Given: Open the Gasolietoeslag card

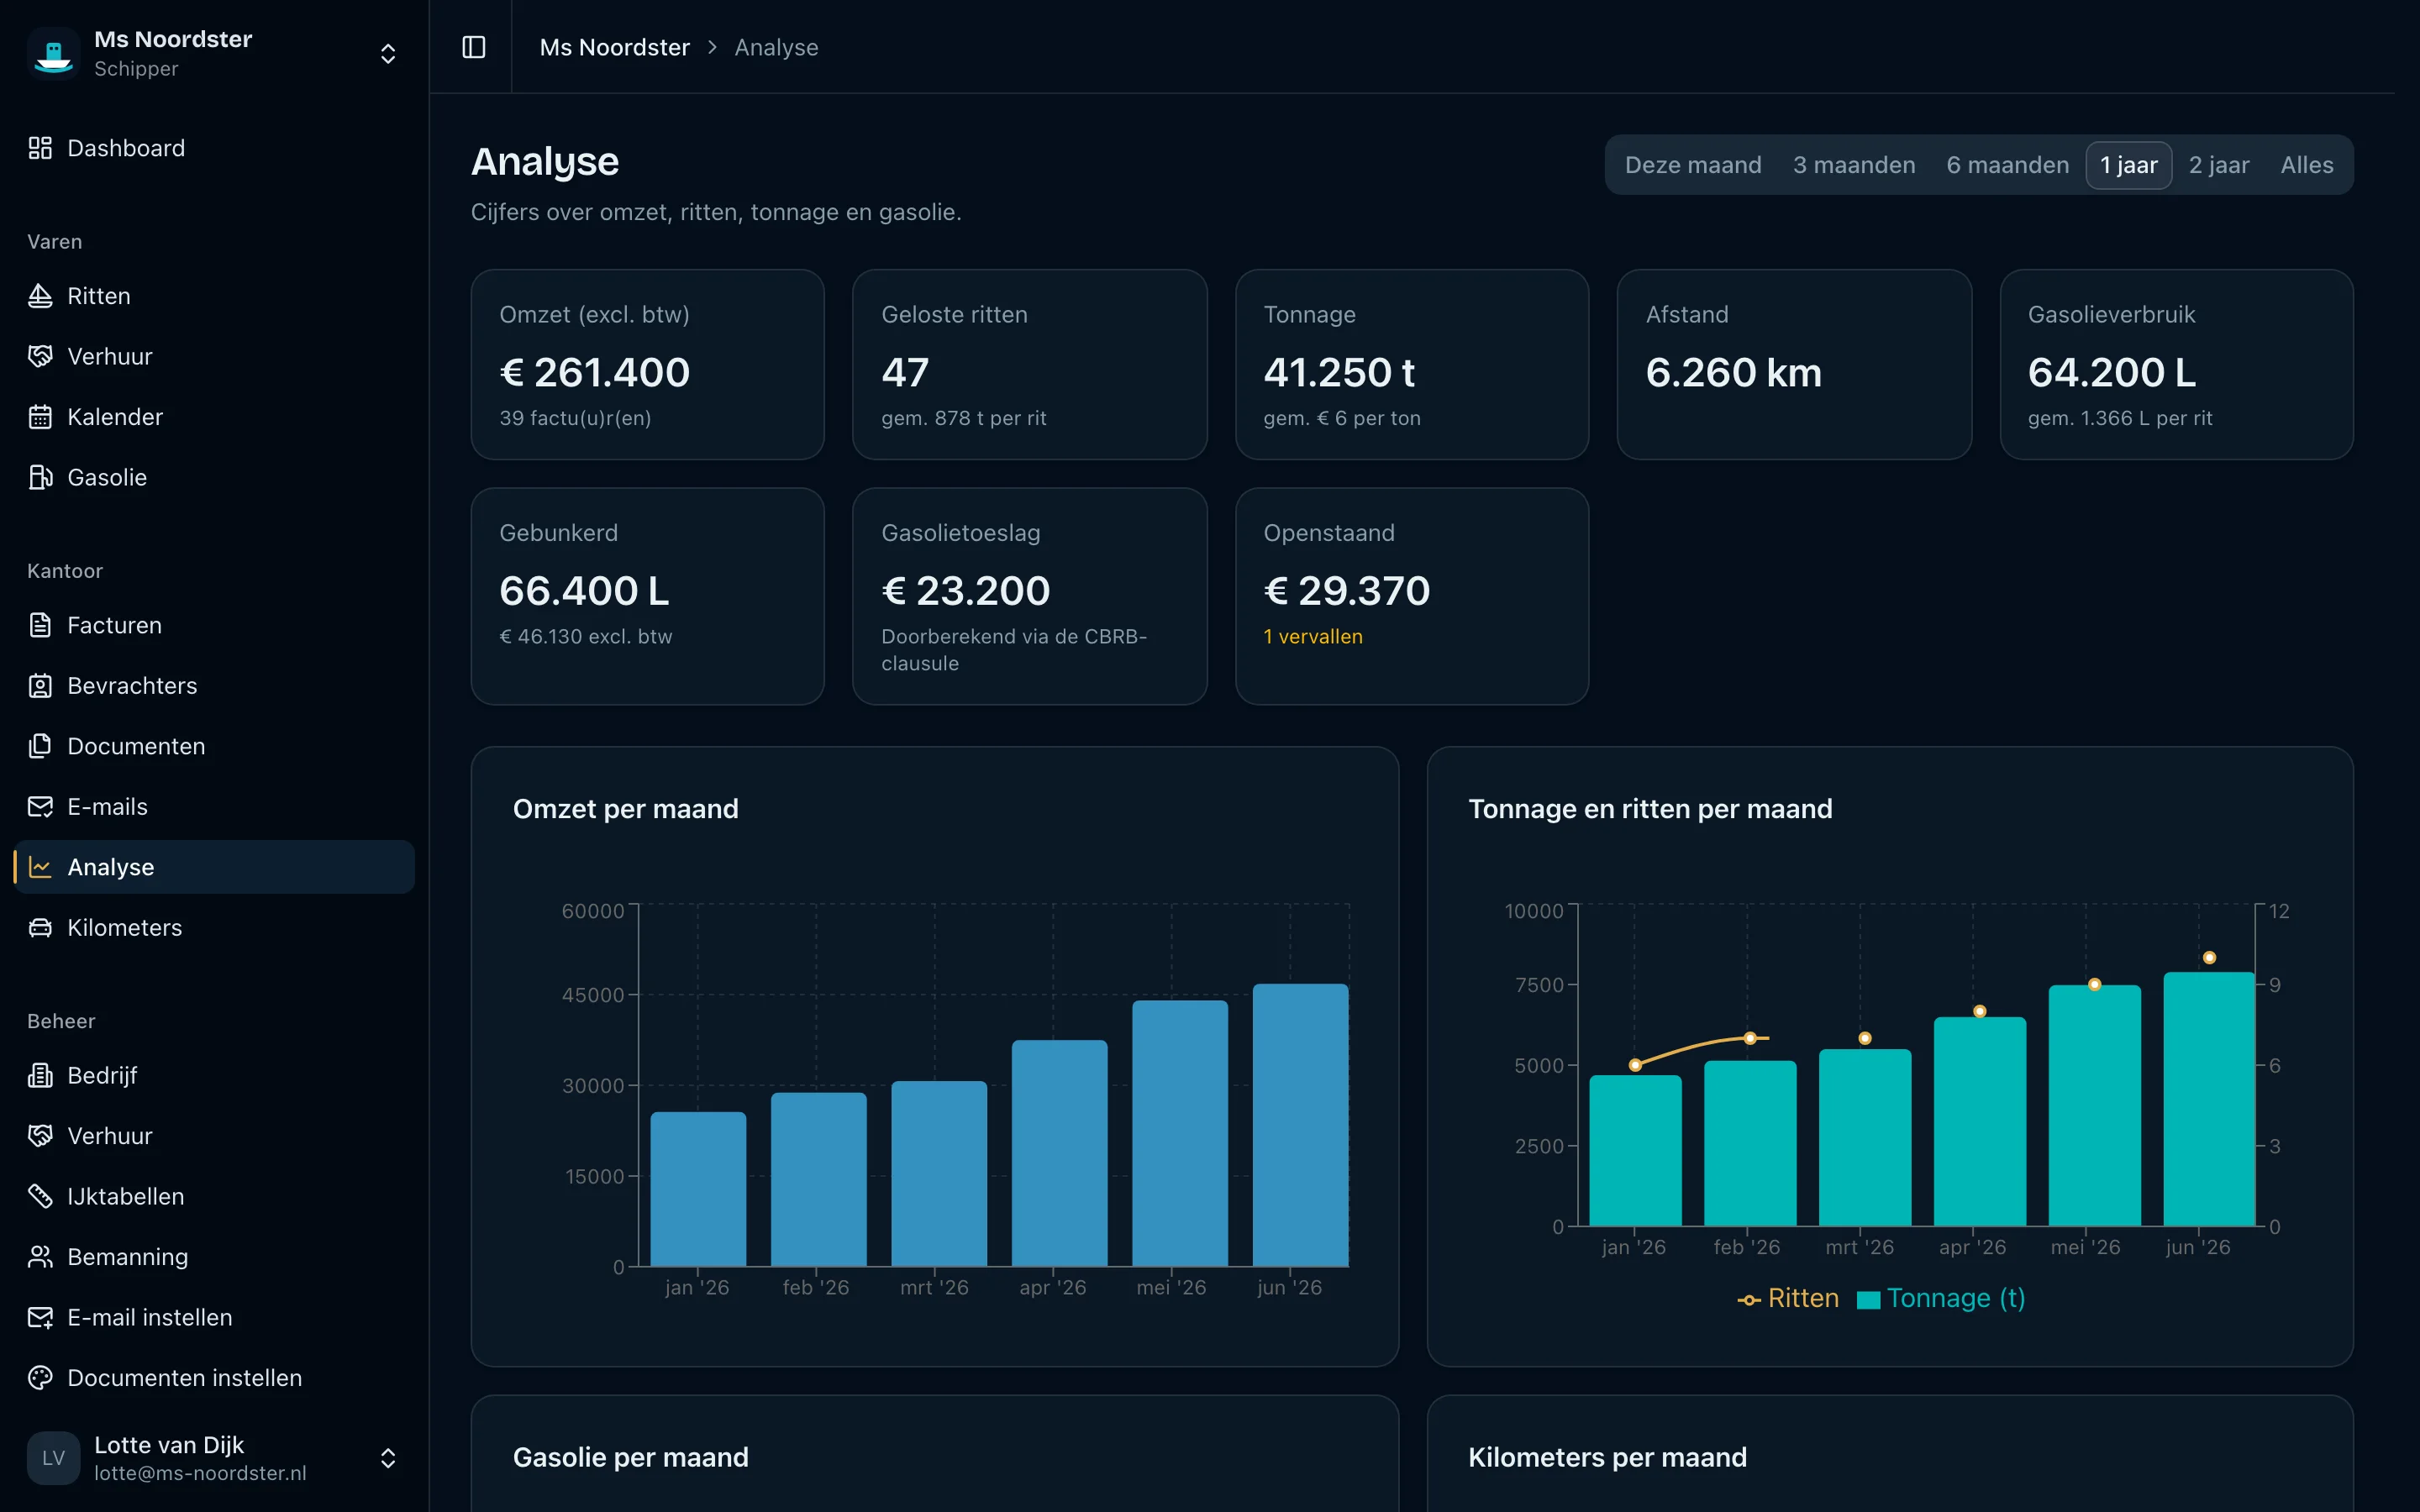Looking at the screenshot, I should pyautogui.click(x=1029, y=596).
